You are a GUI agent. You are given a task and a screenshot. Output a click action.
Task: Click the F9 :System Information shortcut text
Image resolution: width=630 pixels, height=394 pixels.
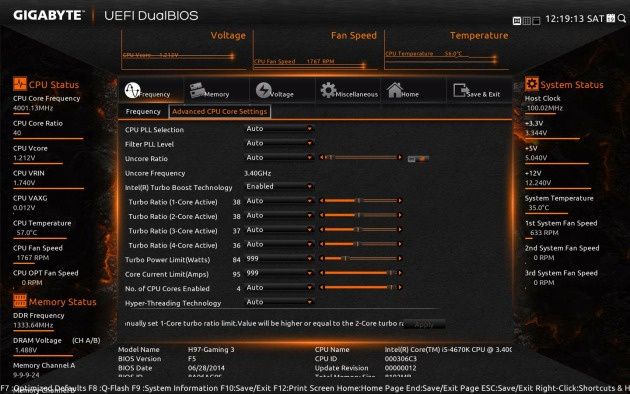coord(175,388)
